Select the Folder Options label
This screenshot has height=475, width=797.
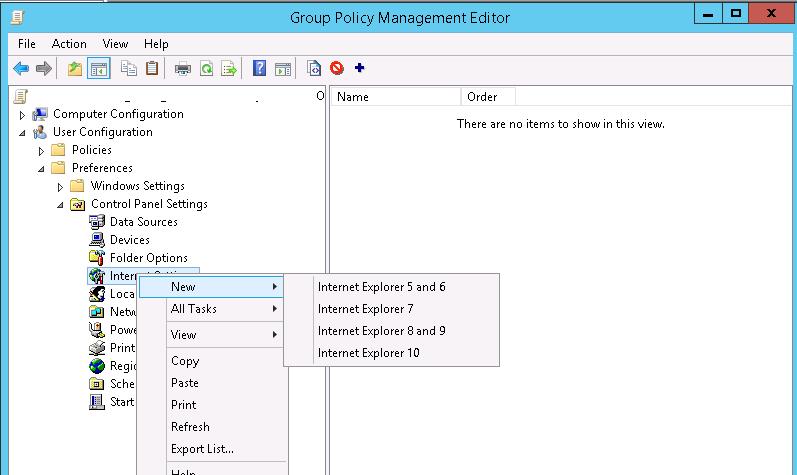(x=149, y=258)
